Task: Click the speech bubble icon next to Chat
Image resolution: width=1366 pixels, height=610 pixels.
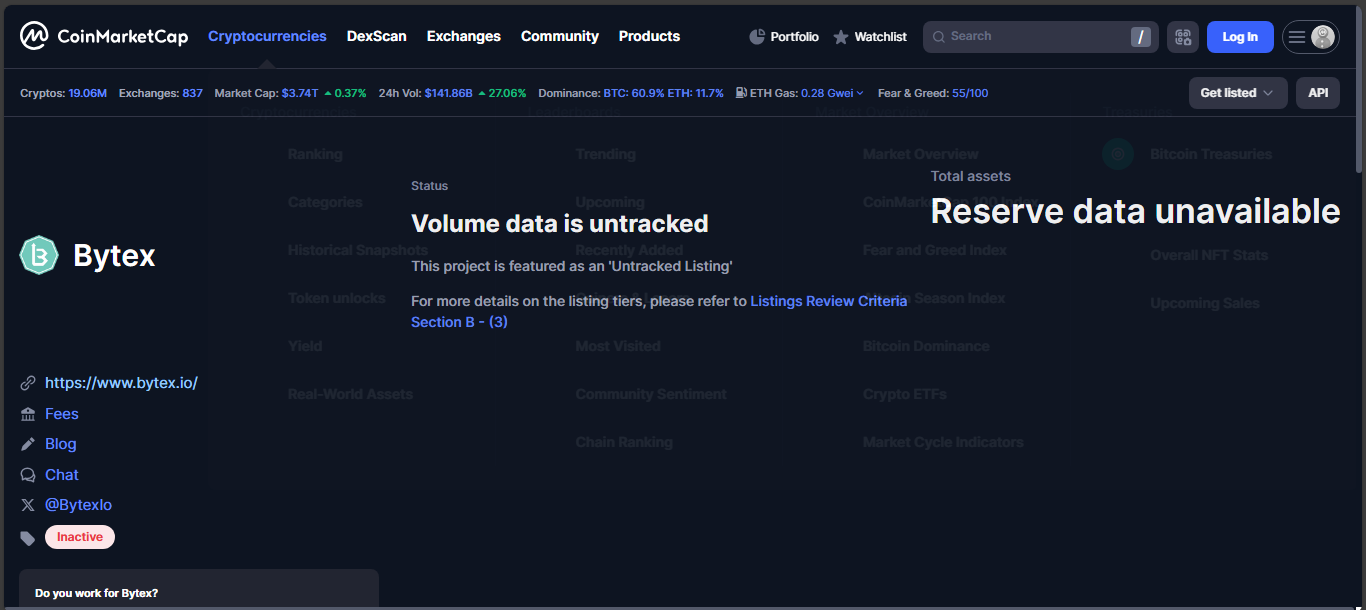Action: (x=28, y=475)
